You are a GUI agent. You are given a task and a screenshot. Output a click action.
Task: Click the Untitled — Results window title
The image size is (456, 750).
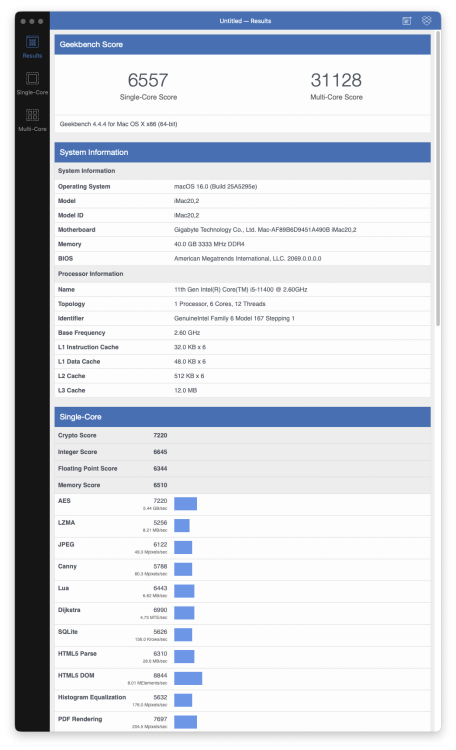pos(245,21)
